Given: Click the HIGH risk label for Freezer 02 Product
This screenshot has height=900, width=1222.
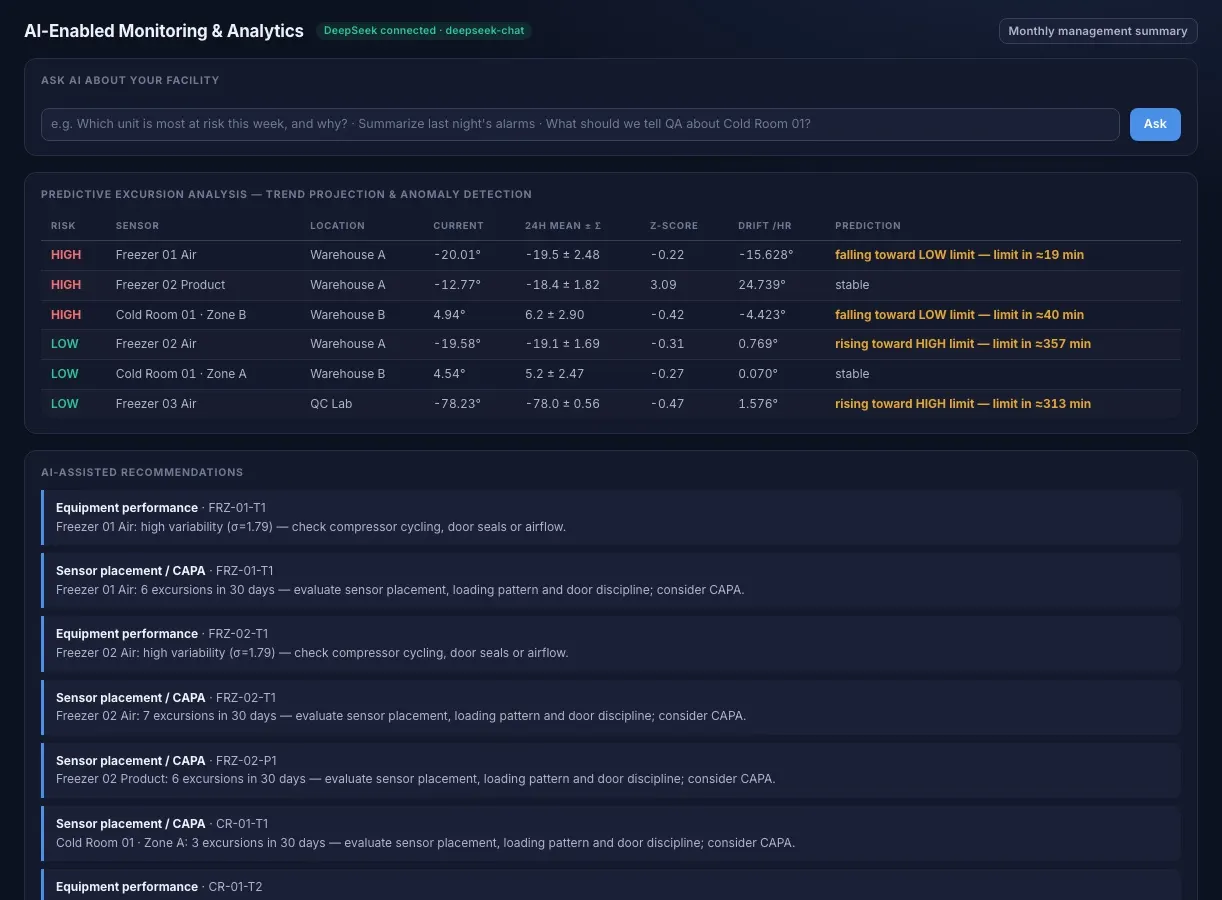Looking at the screenshot, I should pos(66,285).
